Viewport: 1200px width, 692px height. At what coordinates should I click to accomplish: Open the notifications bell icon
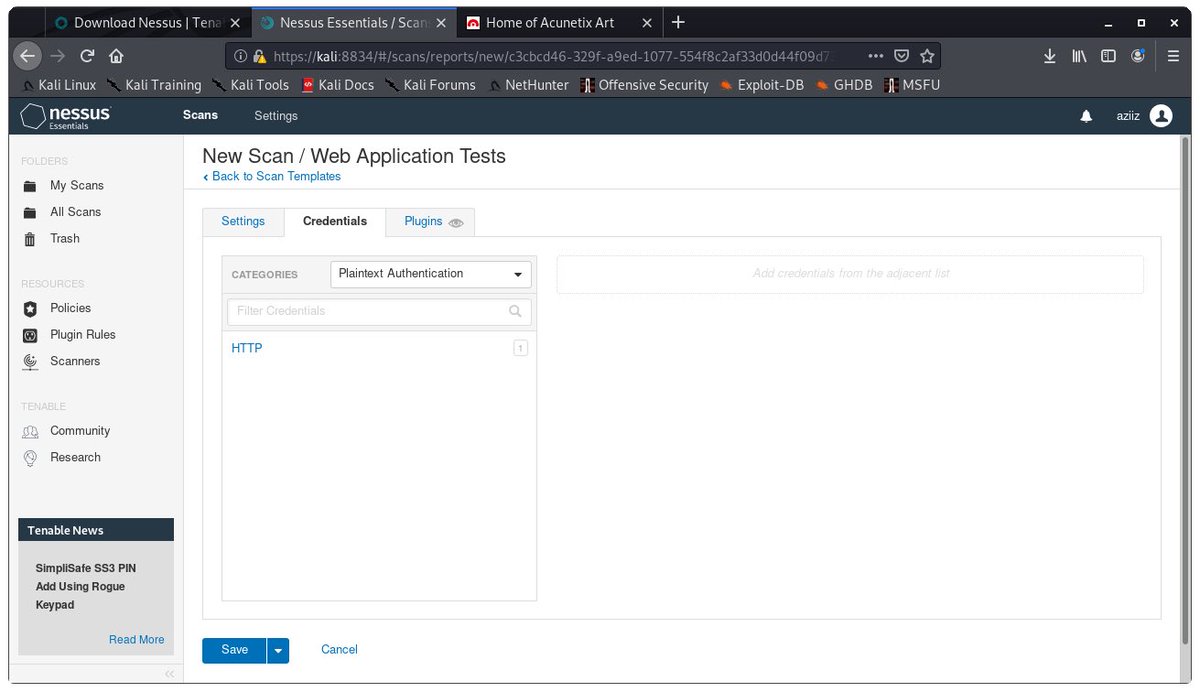click(x=1086, y=117)
